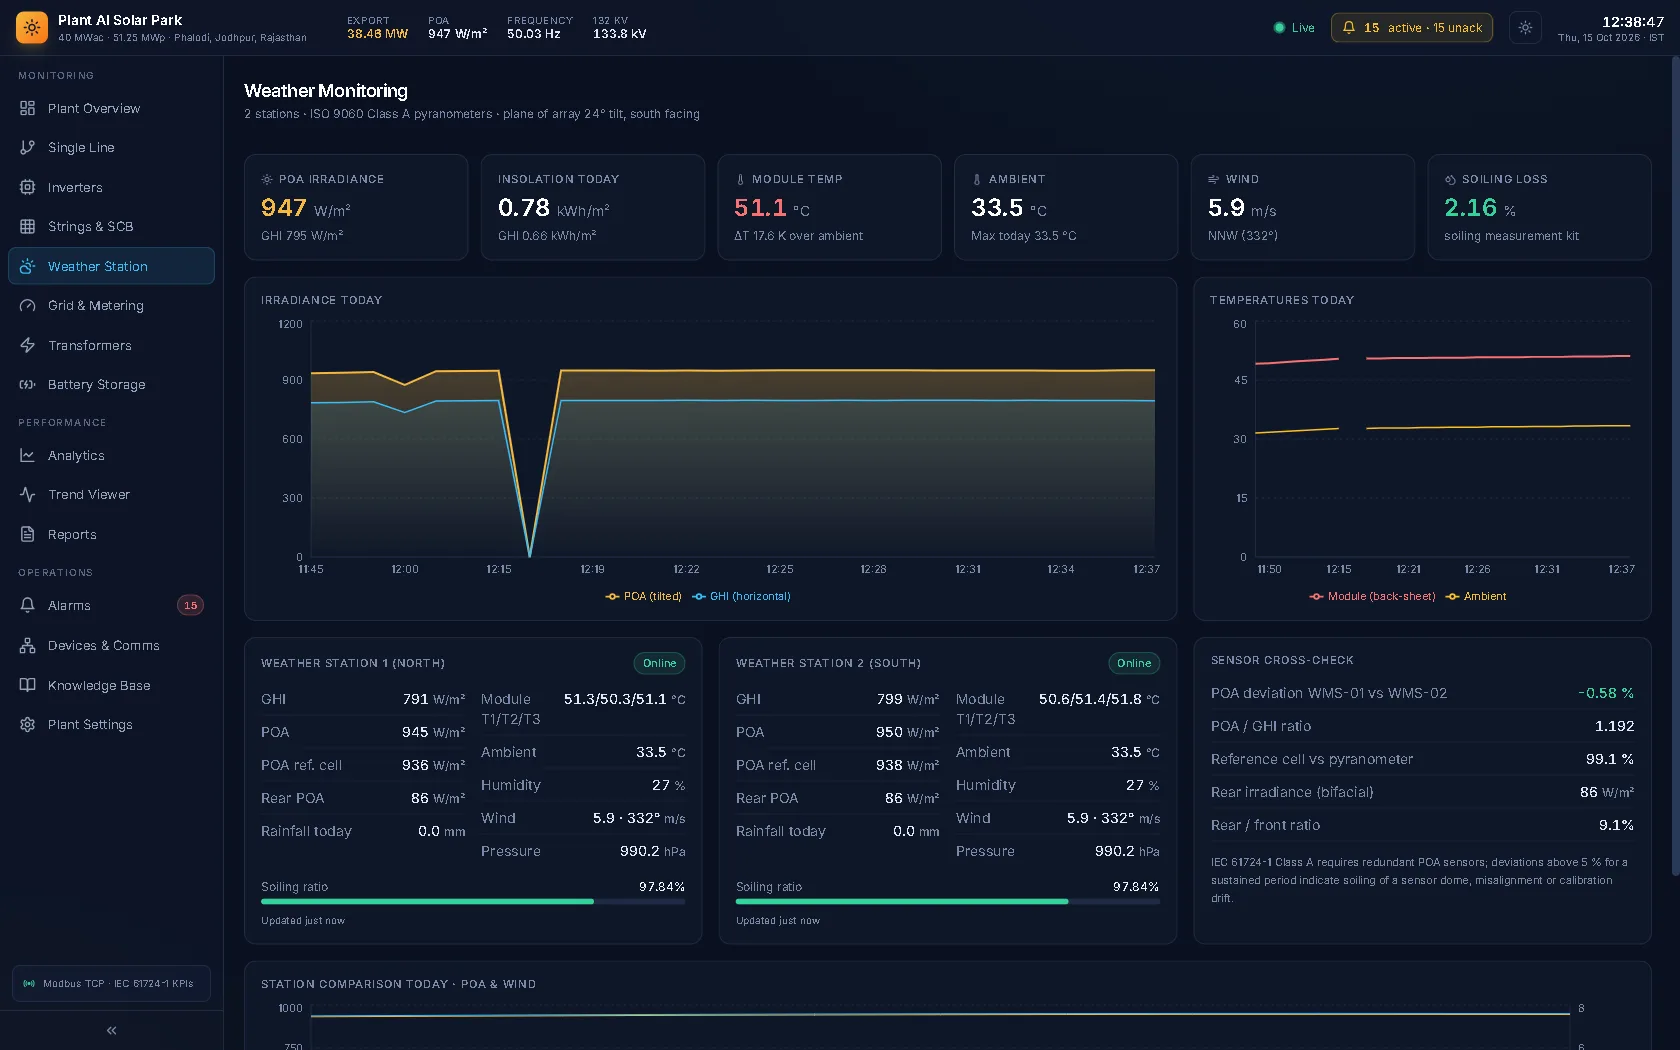Open the Knowledge Base book icon
The image size is (1680, 1050).
point(28,686)
